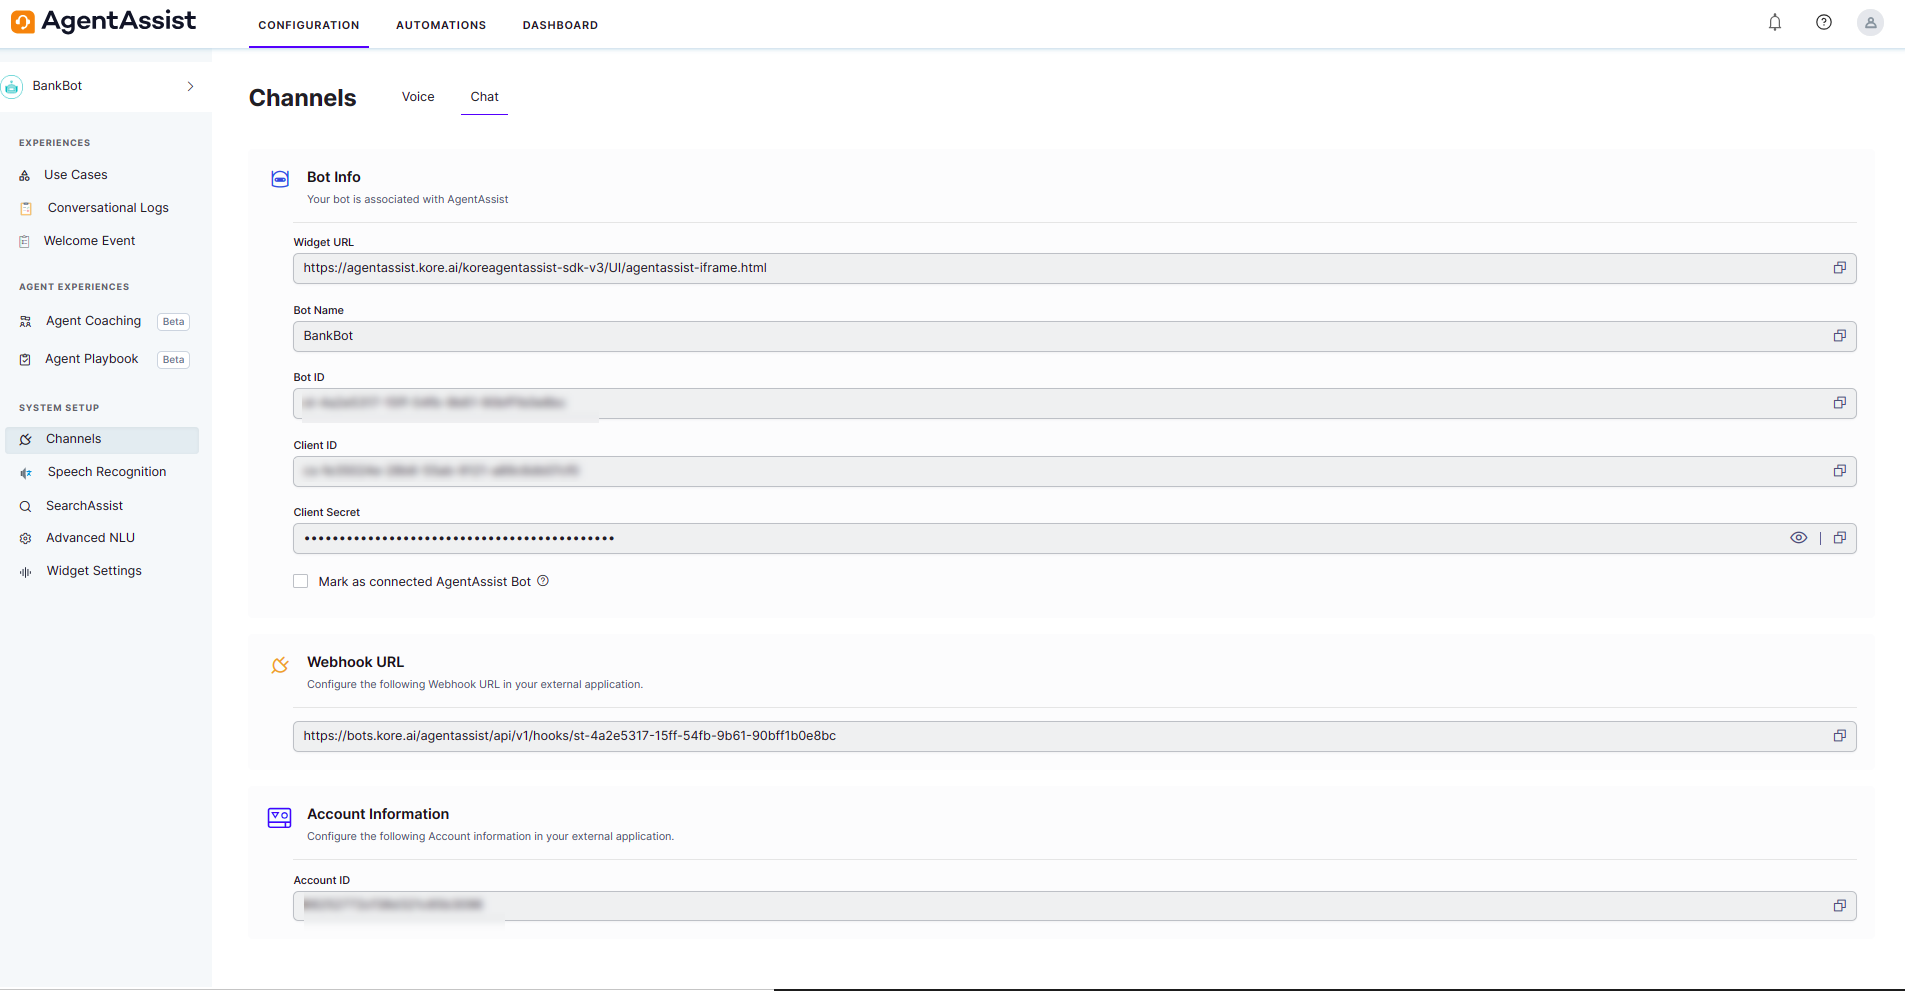Click the Client Secret field
The image size is (1905, 991).
pyautogui.click(x=1074, y=538)
